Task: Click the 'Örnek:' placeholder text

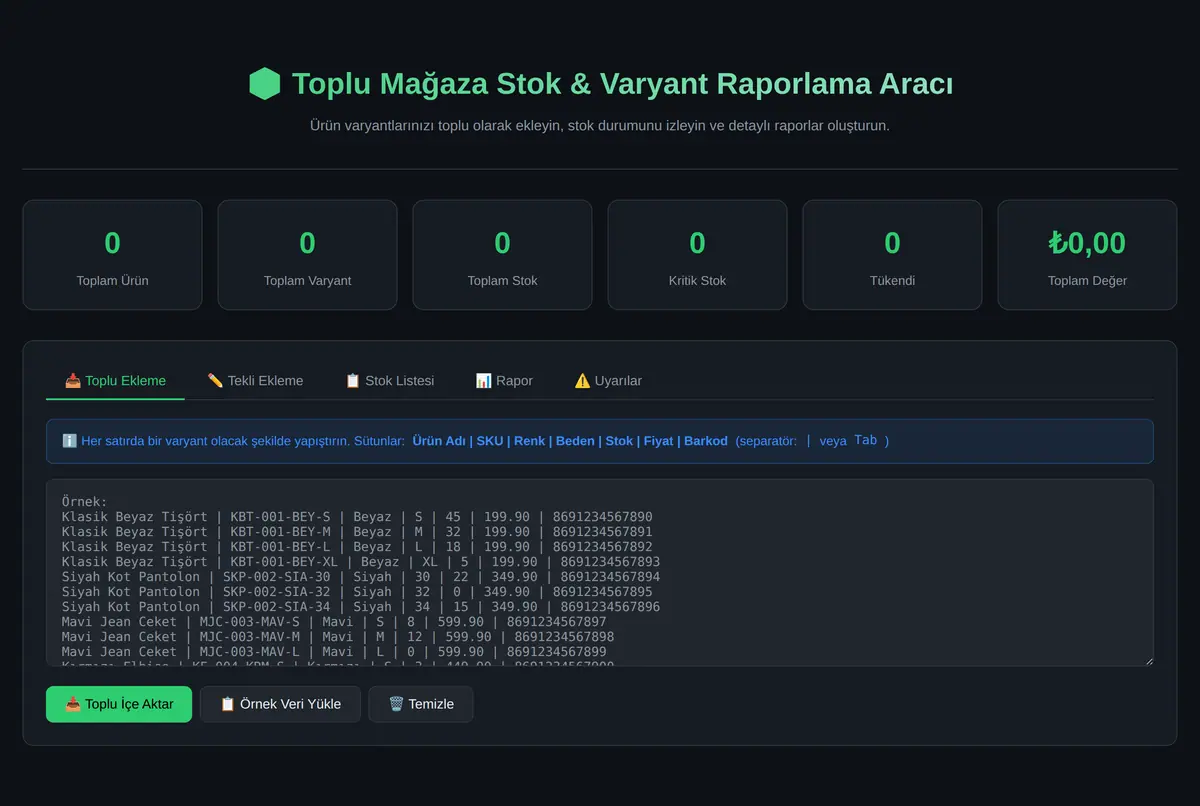Action: click(x=84, y=502)
